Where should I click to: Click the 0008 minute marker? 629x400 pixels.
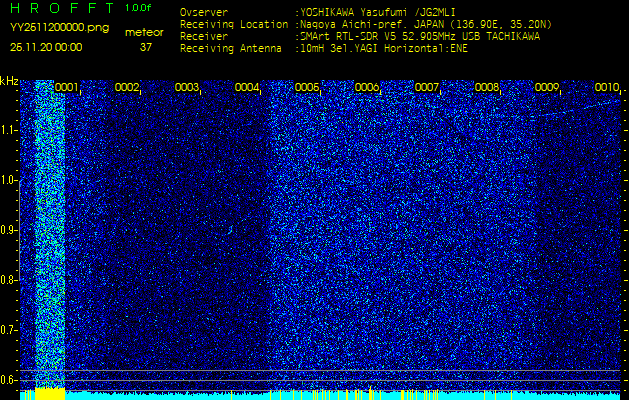coord(487,87)
